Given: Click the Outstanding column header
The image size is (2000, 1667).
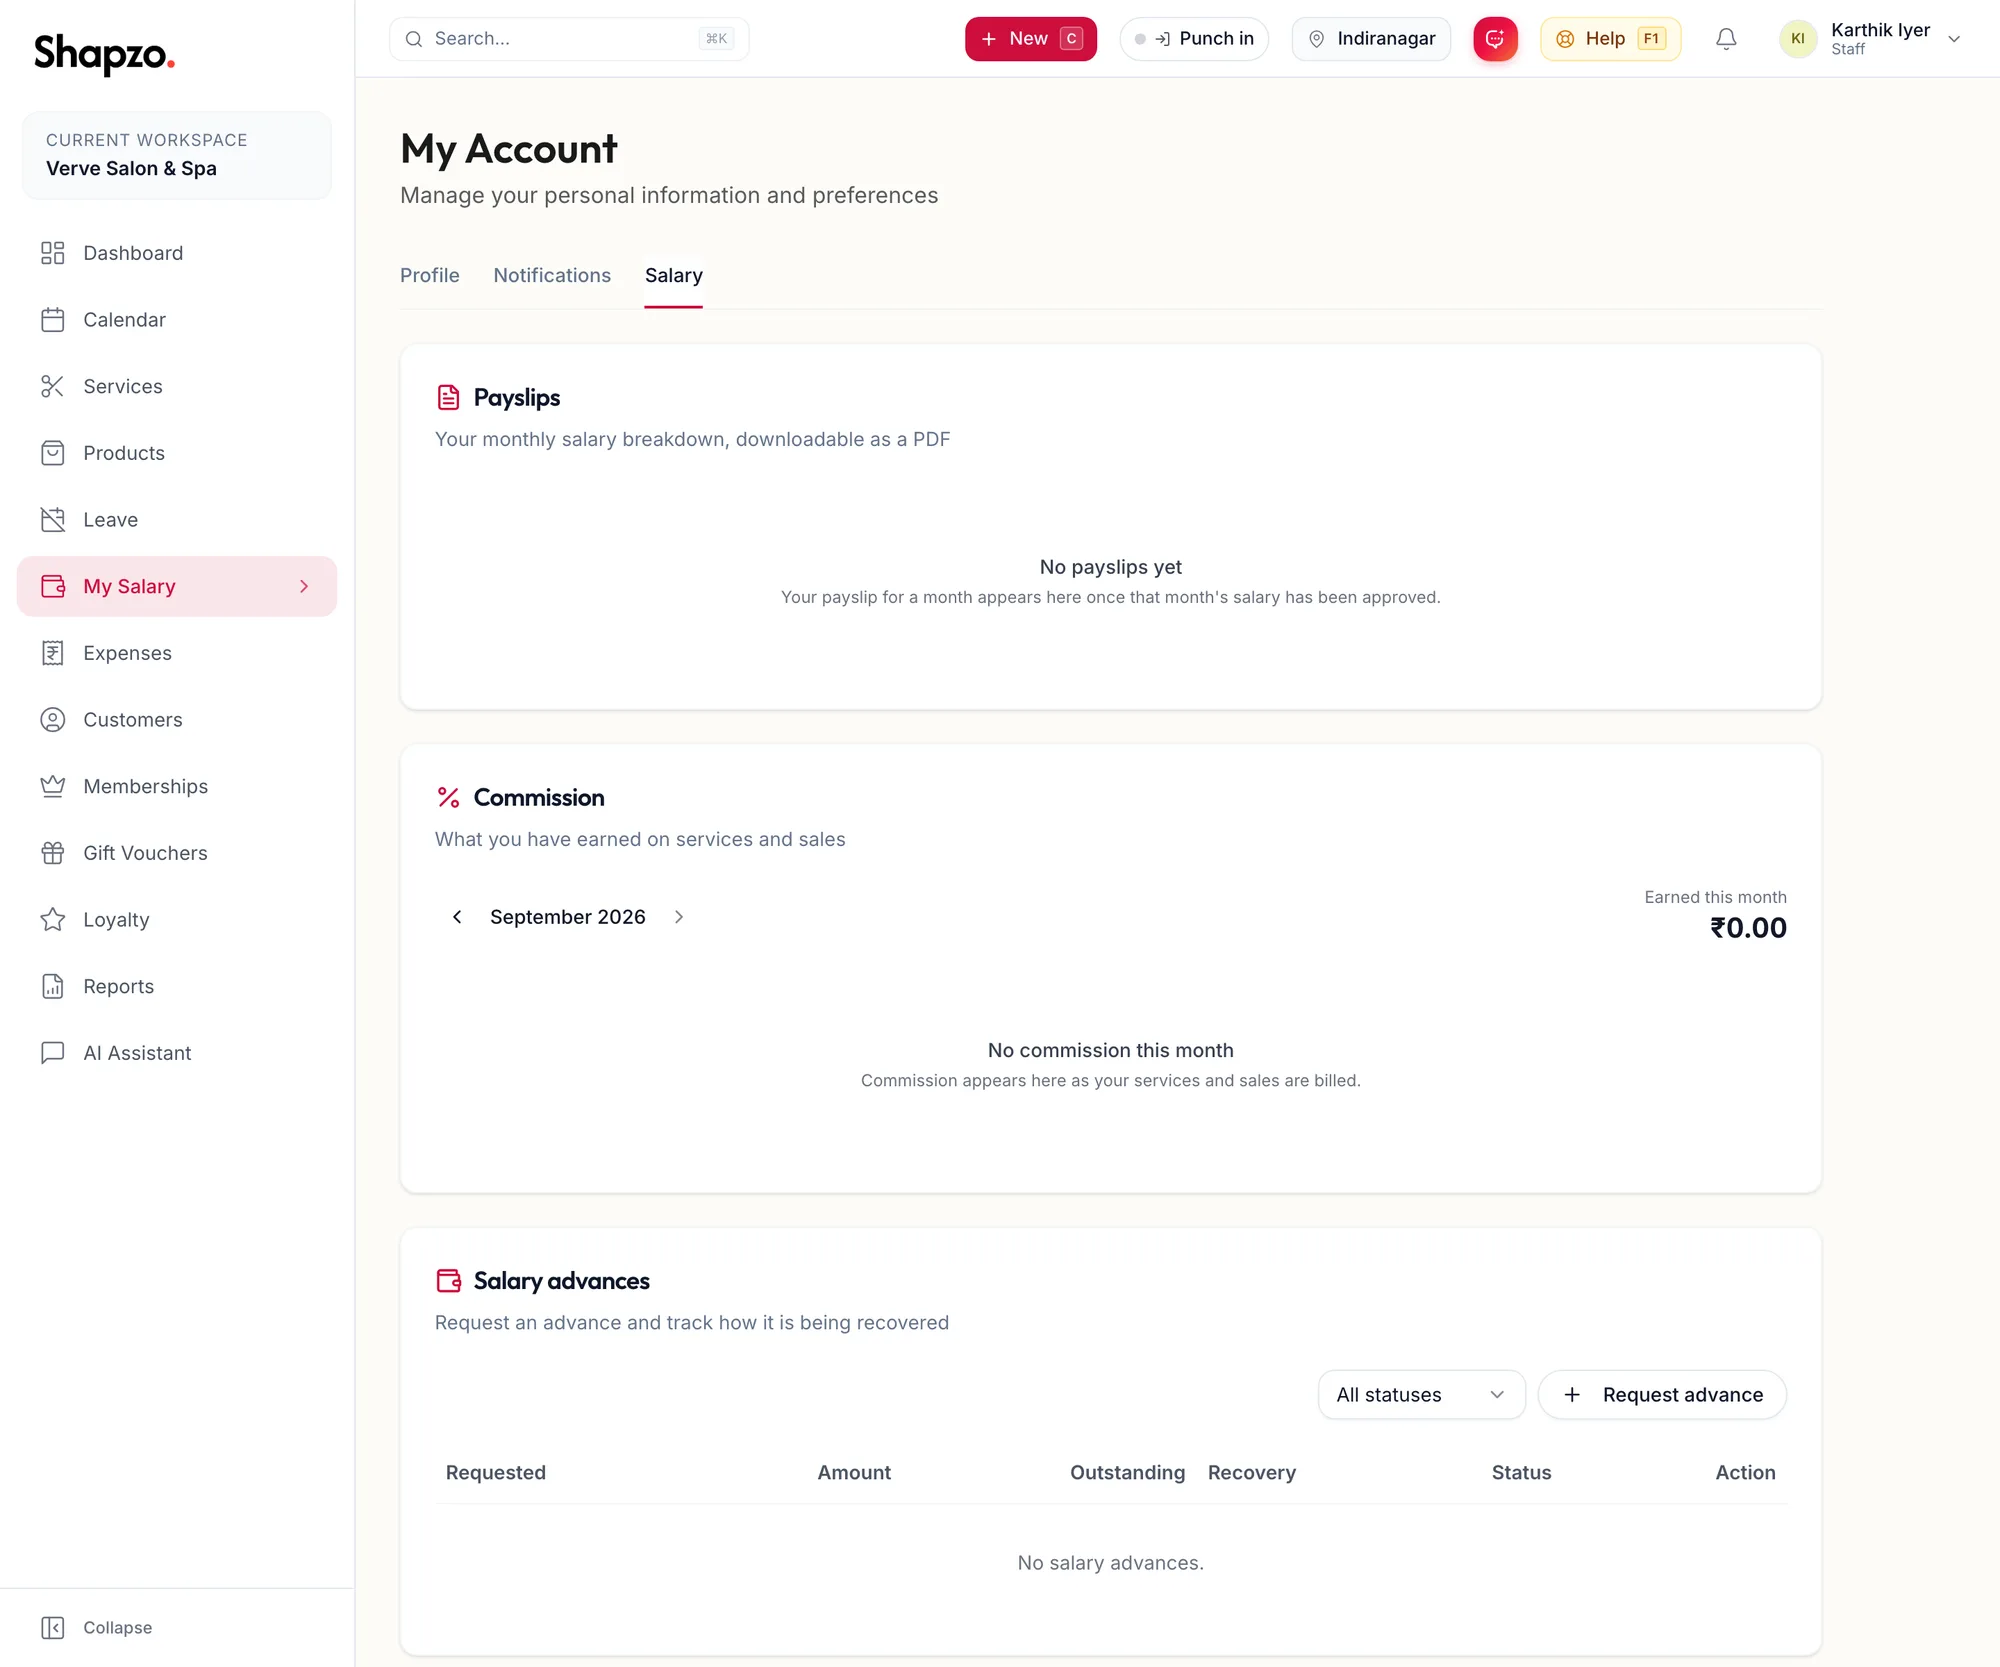Looking at the screenshot, I should 1127,1473.
